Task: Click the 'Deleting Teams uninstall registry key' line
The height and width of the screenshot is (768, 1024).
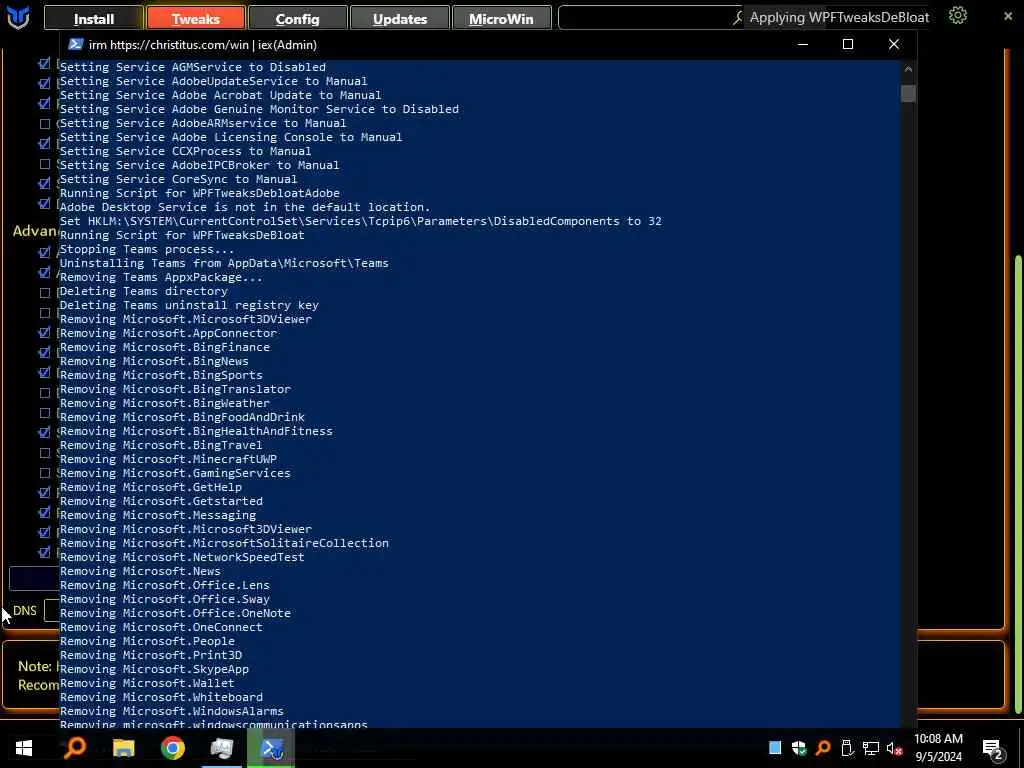Action: pyautogui.click(x=189, y=305)
